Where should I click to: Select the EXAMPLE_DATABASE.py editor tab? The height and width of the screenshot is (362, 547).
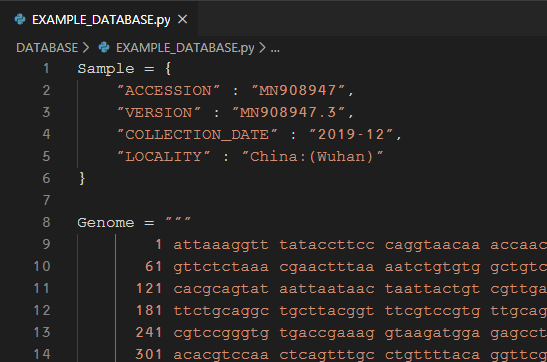tap(99, 20)
